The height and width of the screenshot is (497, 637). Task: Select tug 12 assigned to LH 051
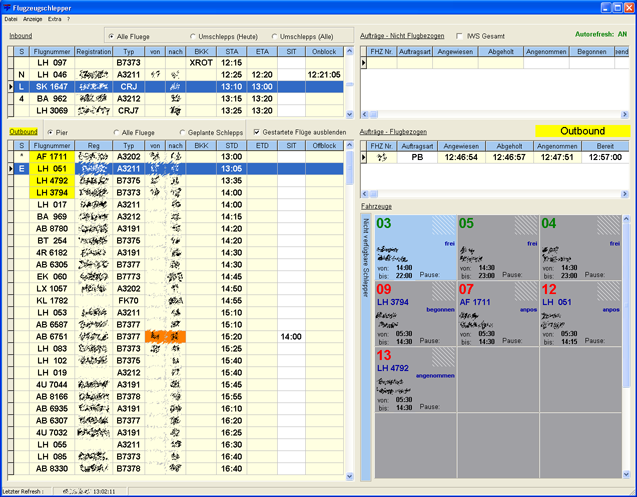(x=581, y=313)
